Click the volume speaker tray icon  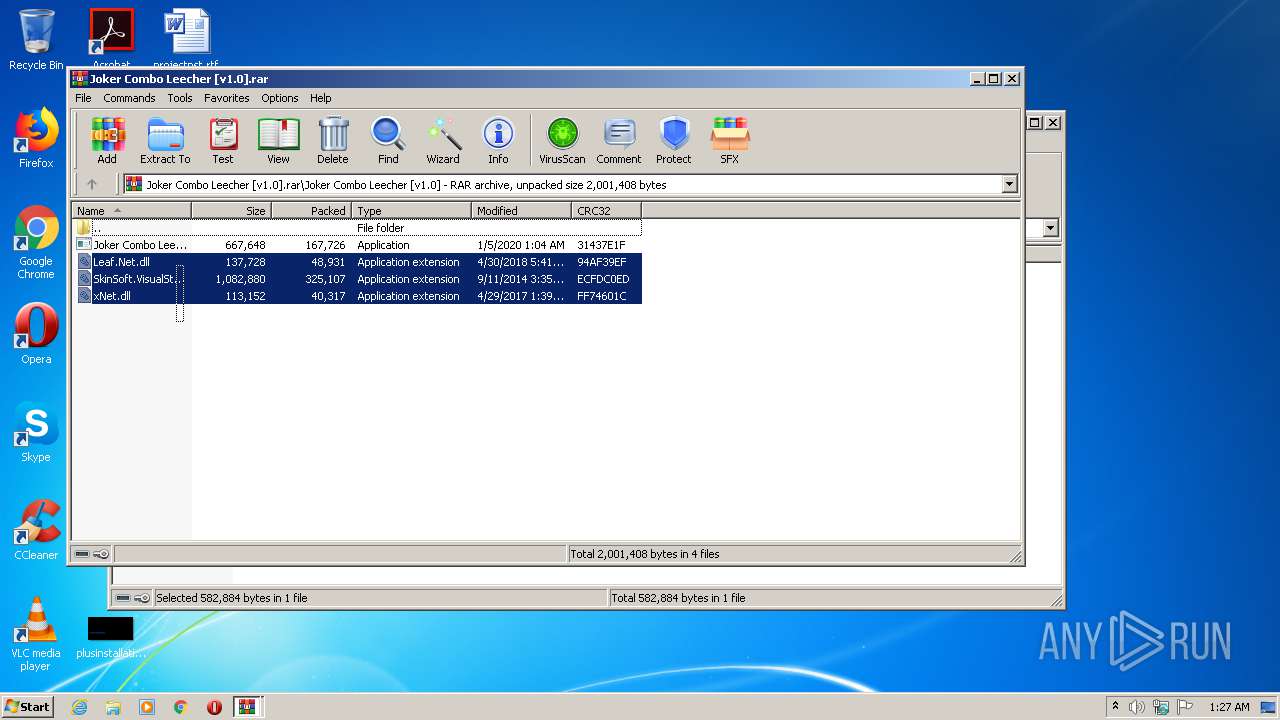[x=1137, y=707]
